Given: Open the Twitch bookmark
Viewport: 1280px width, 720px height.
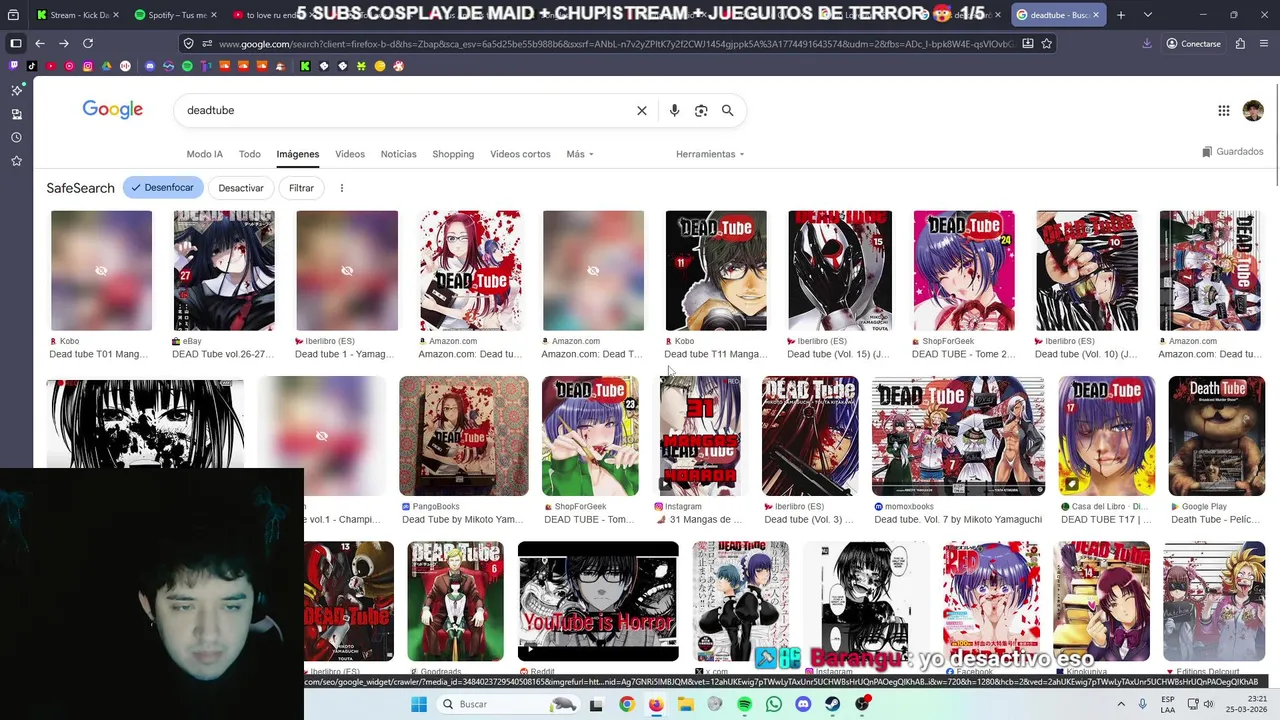Looking at the screenshot, I should (13, 66).
